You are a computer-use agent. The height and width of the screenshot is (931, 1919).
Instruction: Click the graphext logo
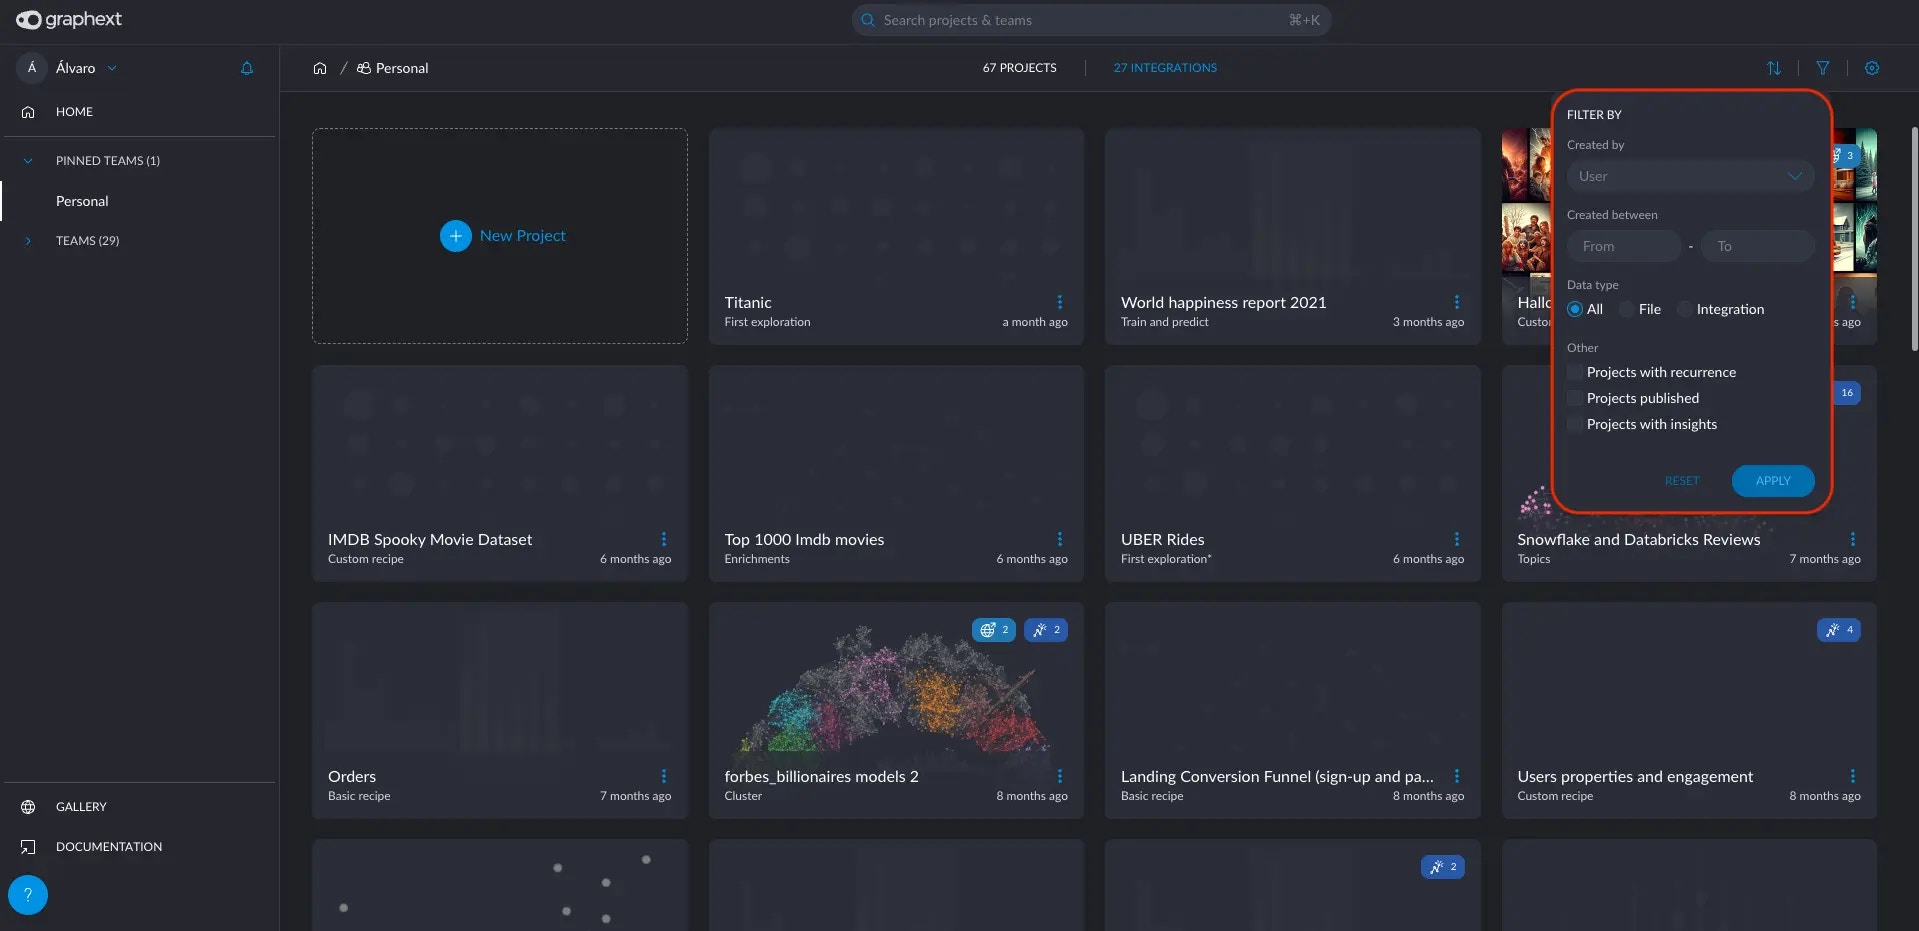67,19
